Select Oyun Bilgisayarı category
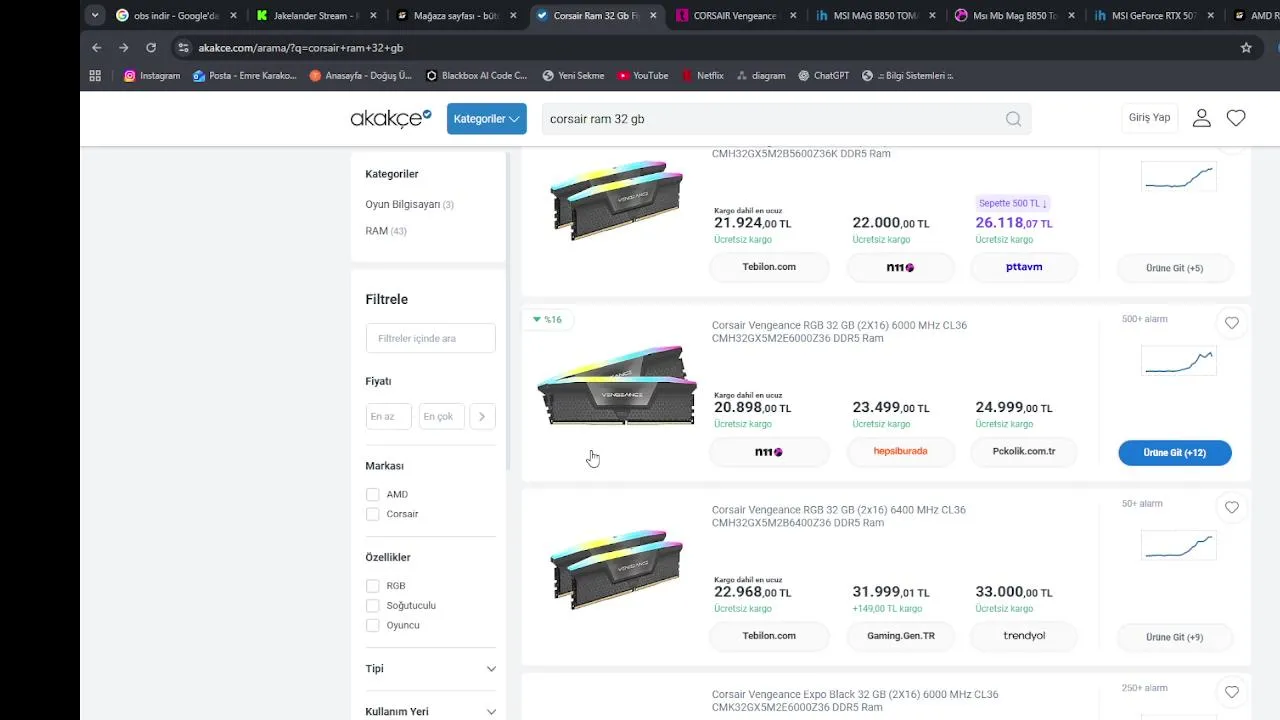Viewport: 1280px width, 720px height. pos(409,204)
